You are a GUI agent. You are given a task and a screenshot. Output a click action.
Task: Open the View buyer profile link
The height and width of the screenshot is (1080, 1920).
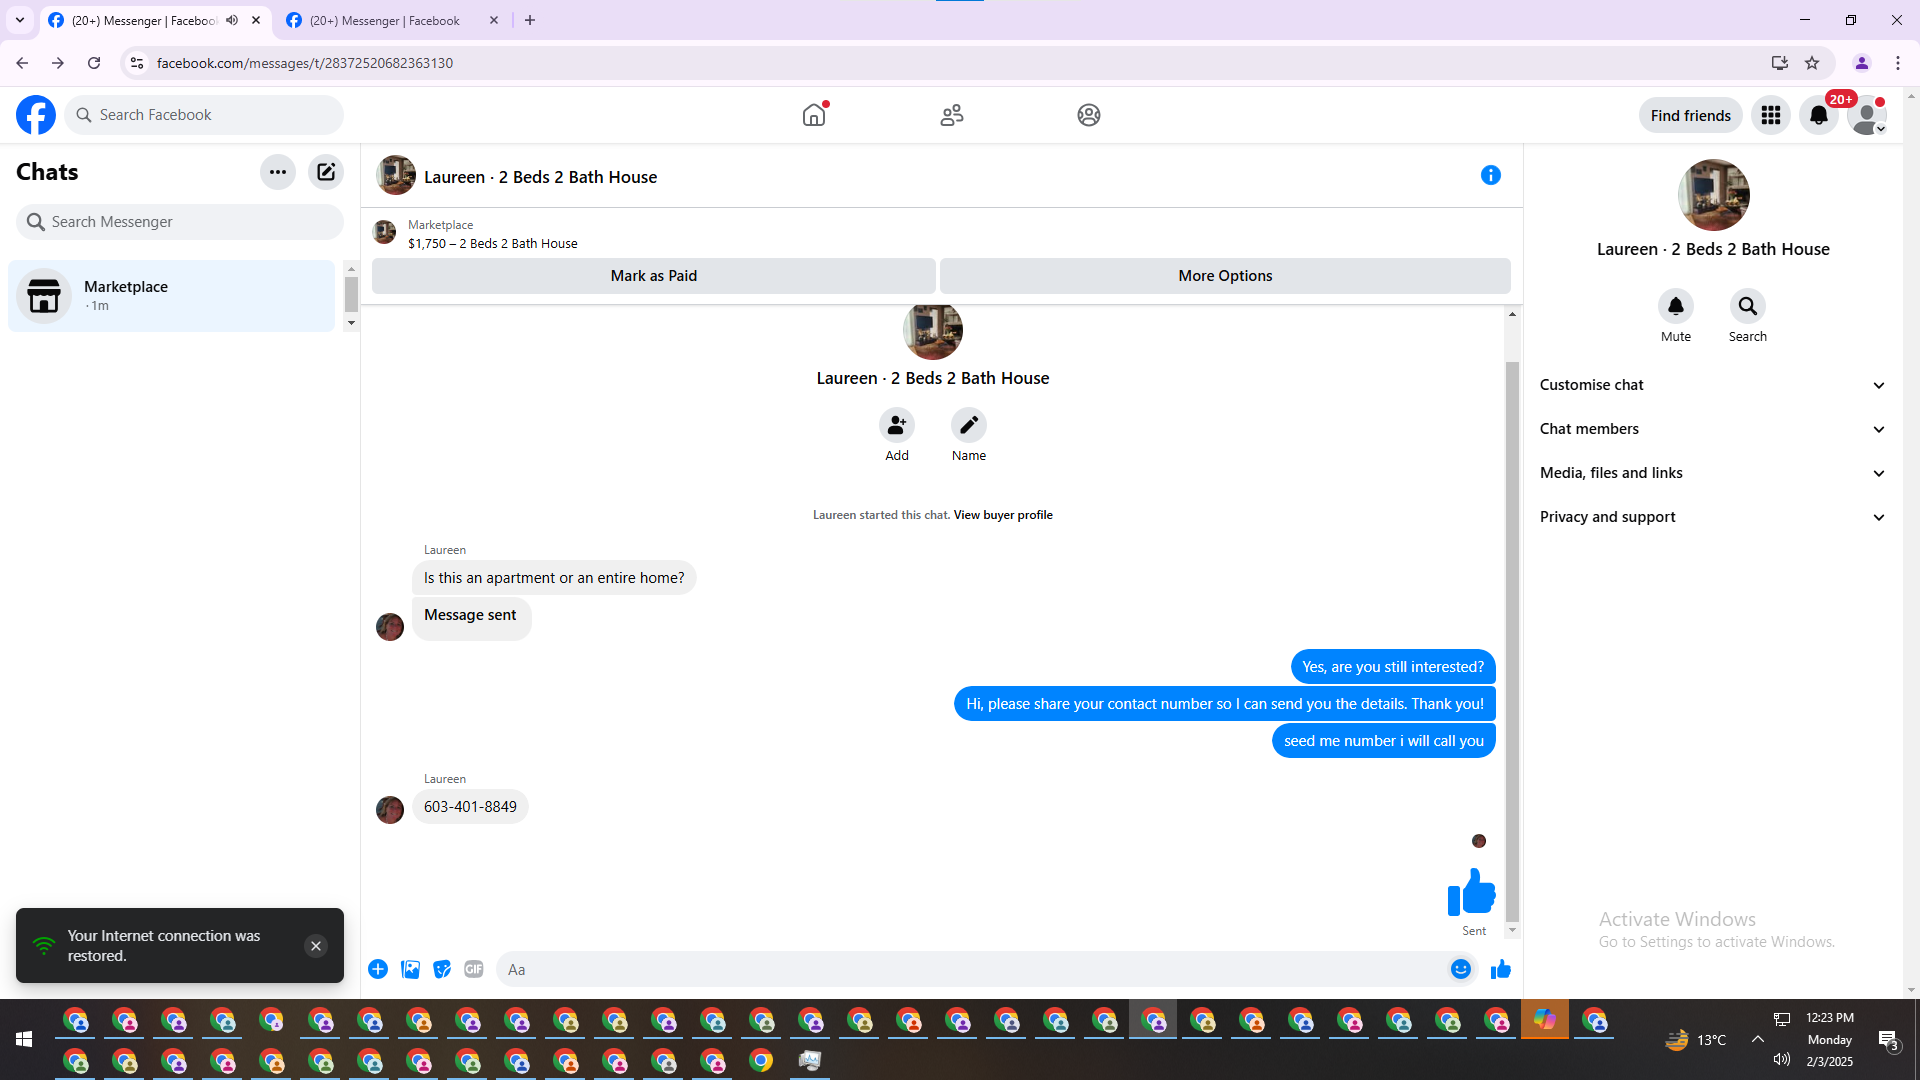(x=1003, y=515)
